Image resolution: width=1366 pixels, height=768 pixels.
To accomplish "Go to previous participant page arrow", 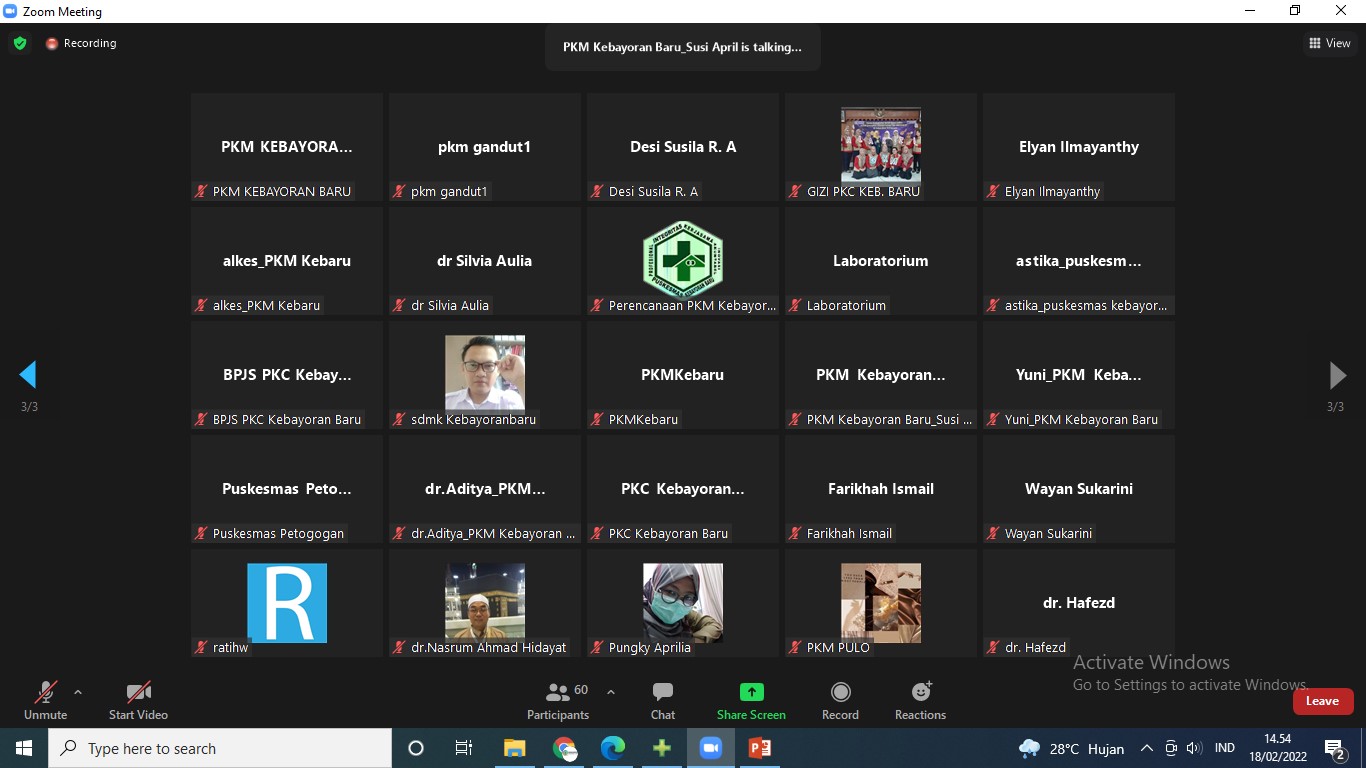I will [28, 375].
